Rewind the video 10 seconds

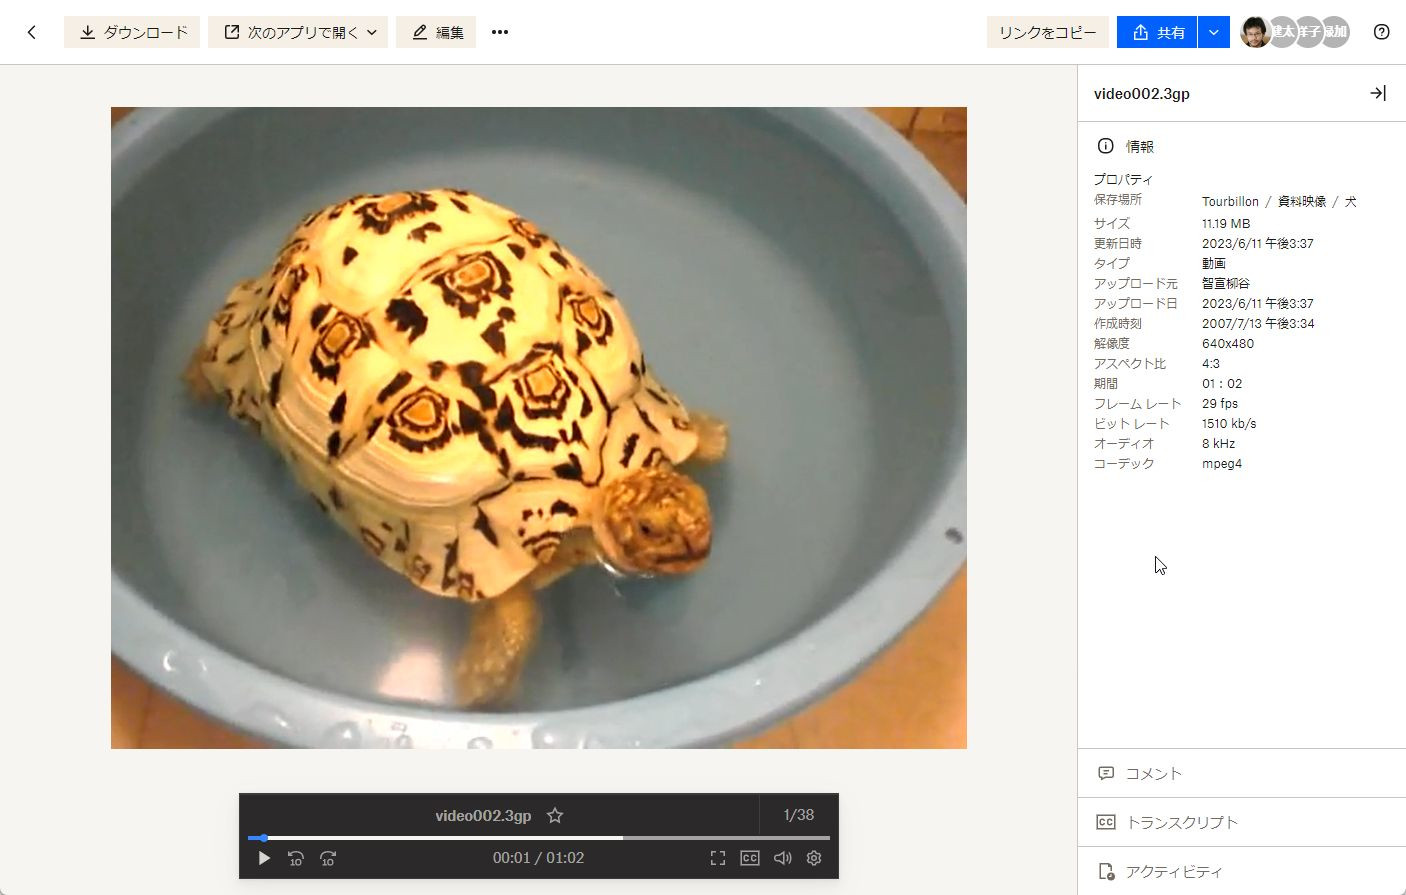click(296, 858)
